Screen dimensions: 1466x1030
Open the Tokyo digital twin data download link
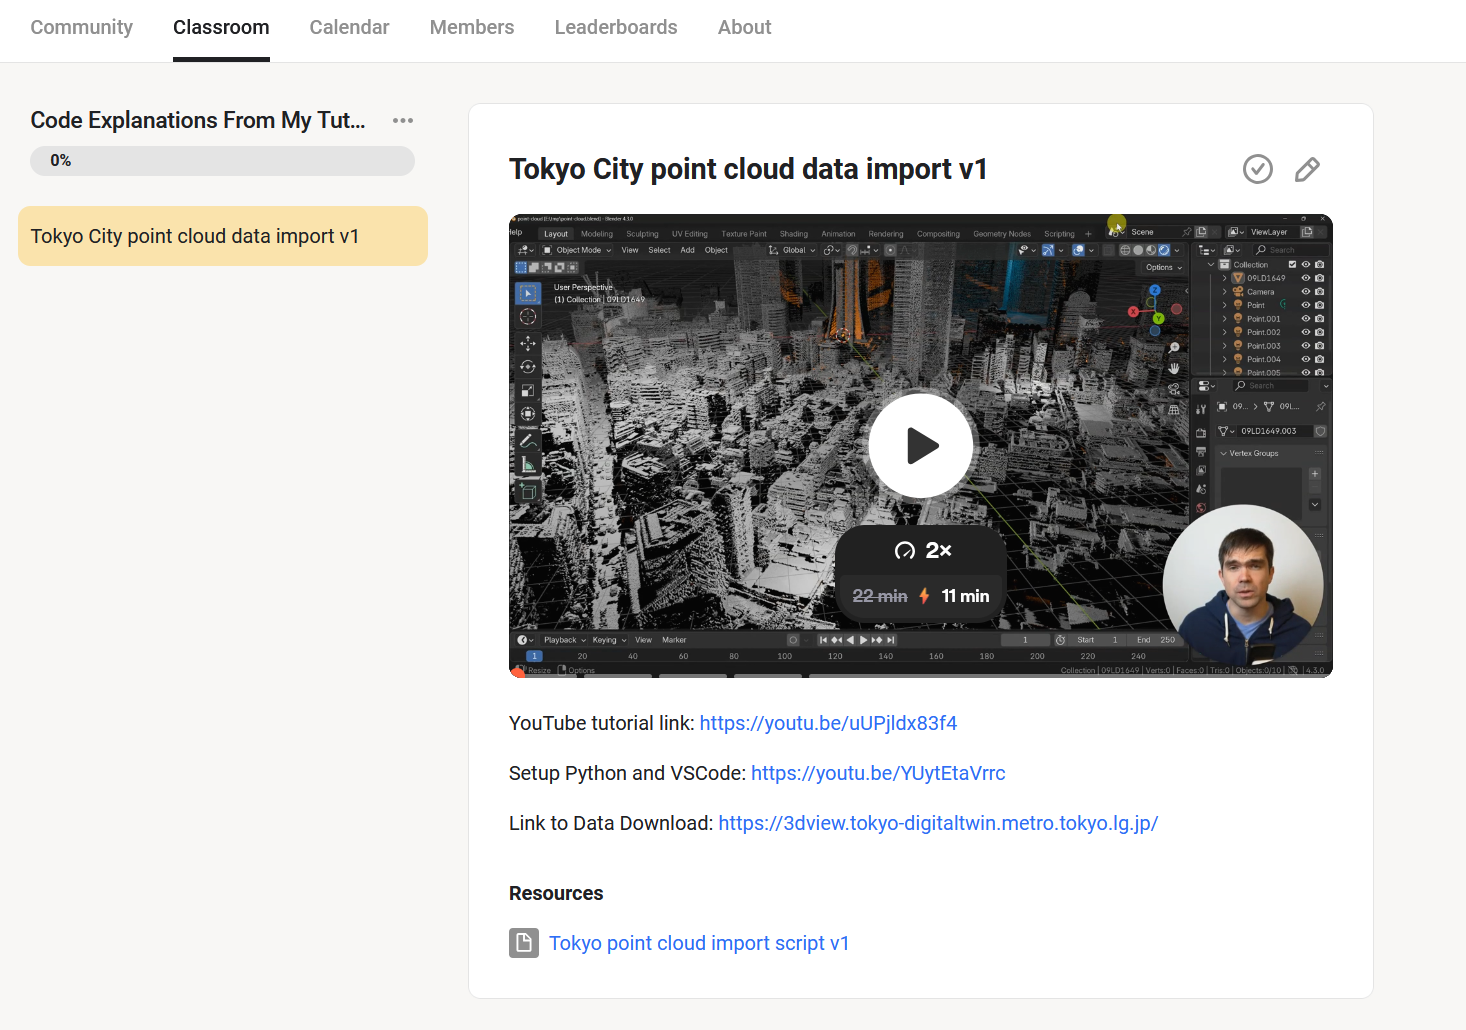click(938, 823)
